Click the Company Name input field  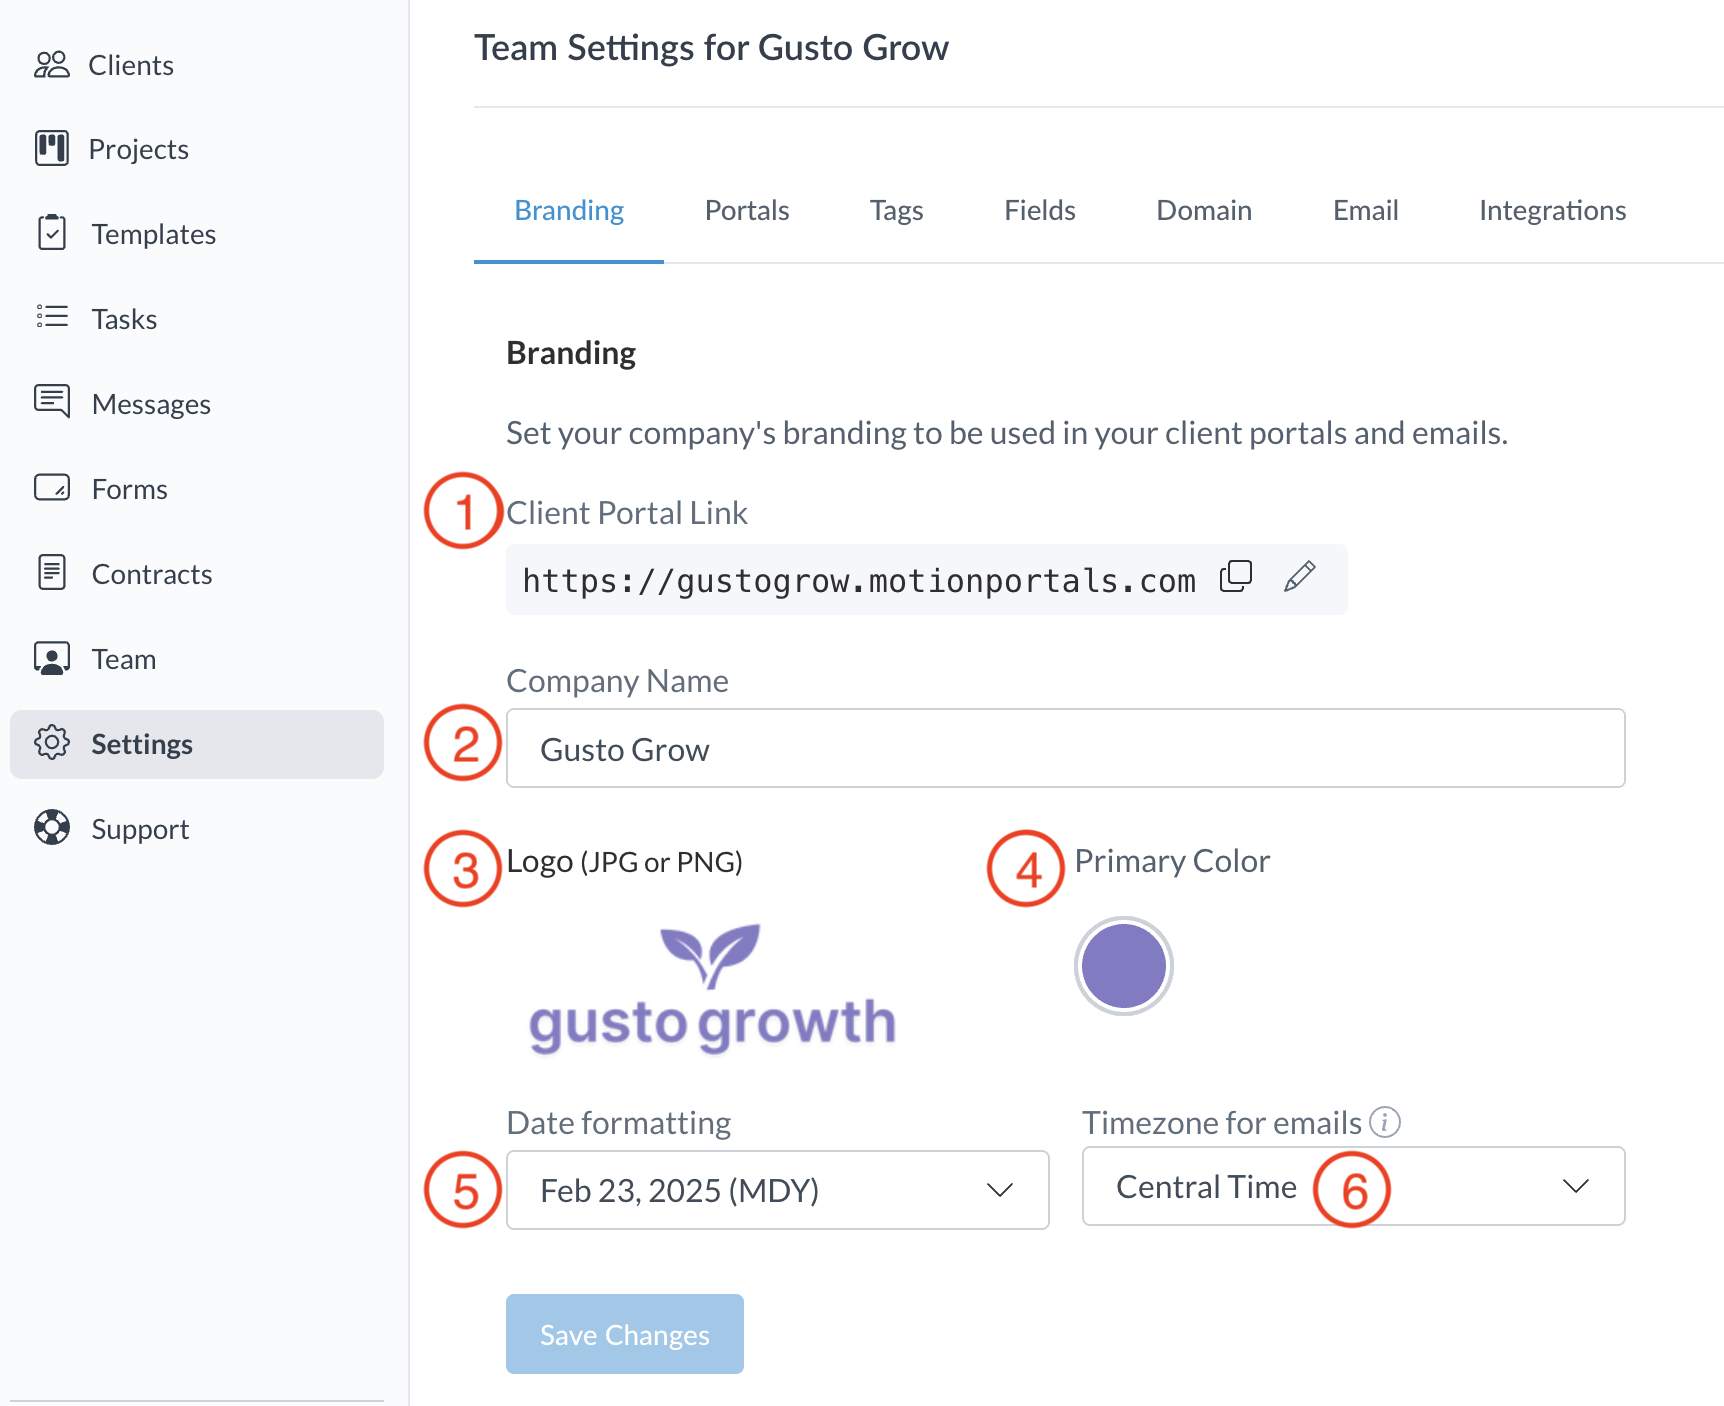[x=1065, y=749]
